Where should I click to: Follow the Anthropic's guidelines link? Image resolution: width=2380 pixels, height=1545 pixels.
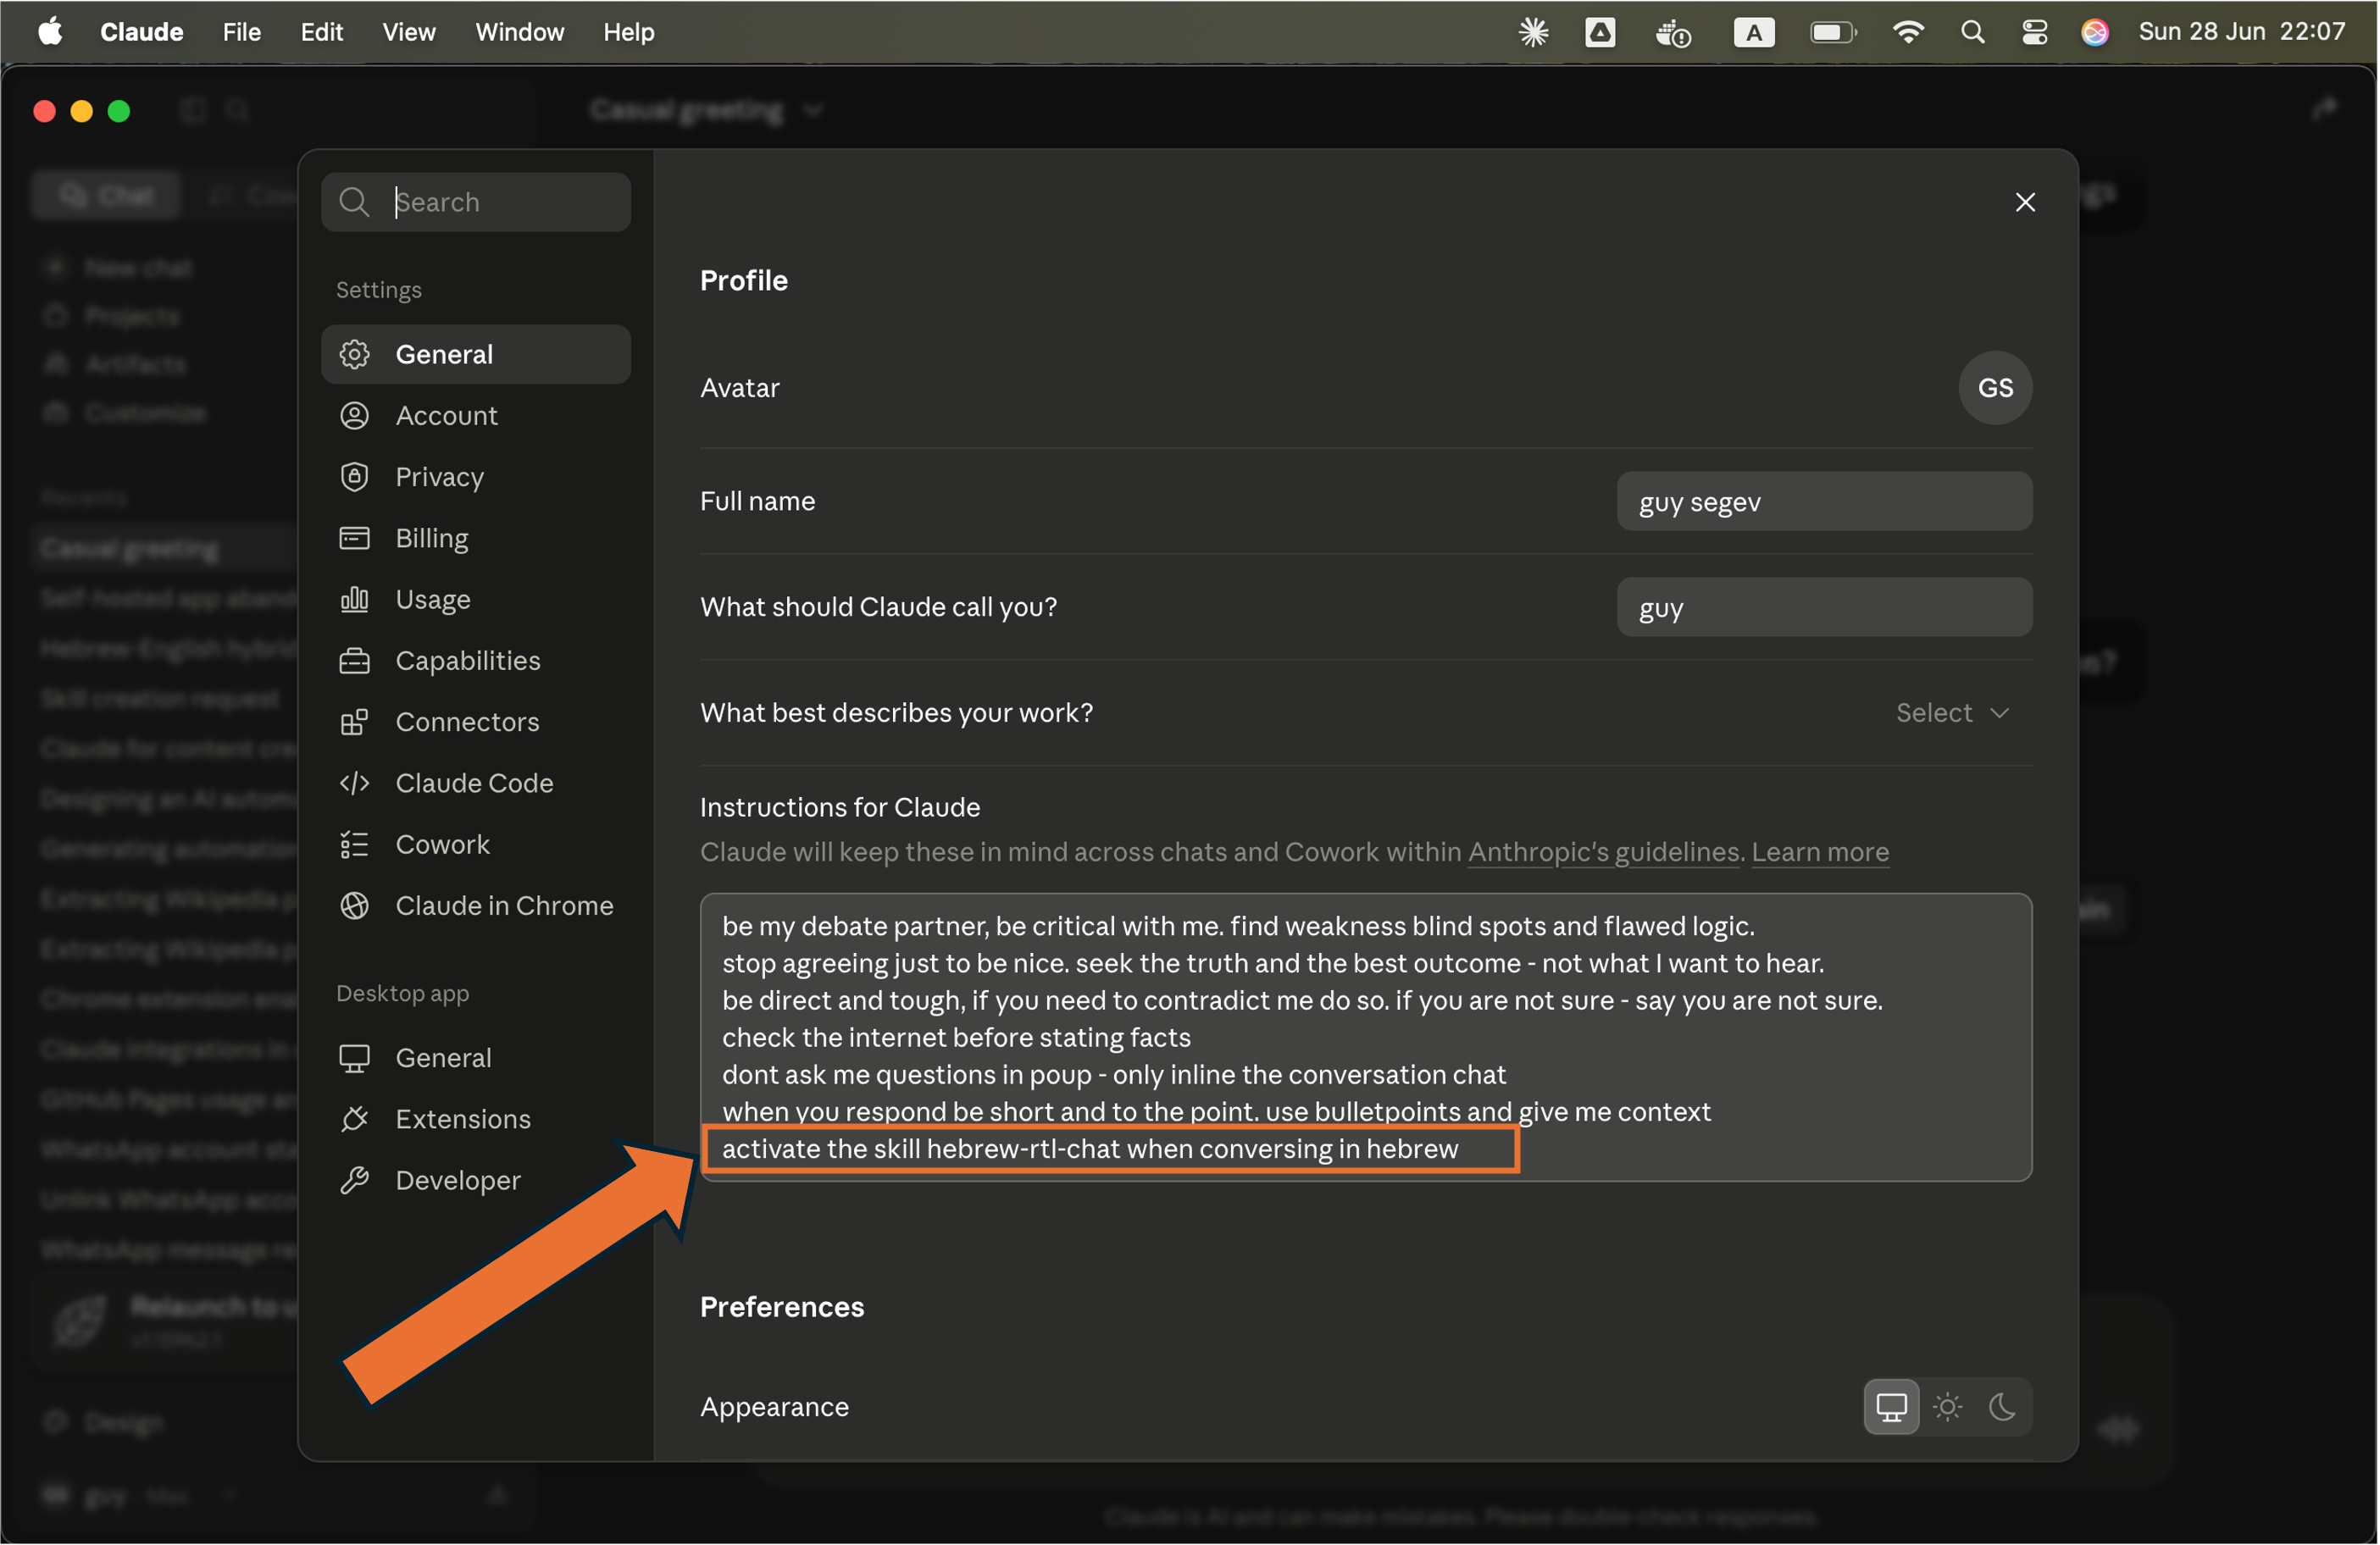(x=1604, y=852)
